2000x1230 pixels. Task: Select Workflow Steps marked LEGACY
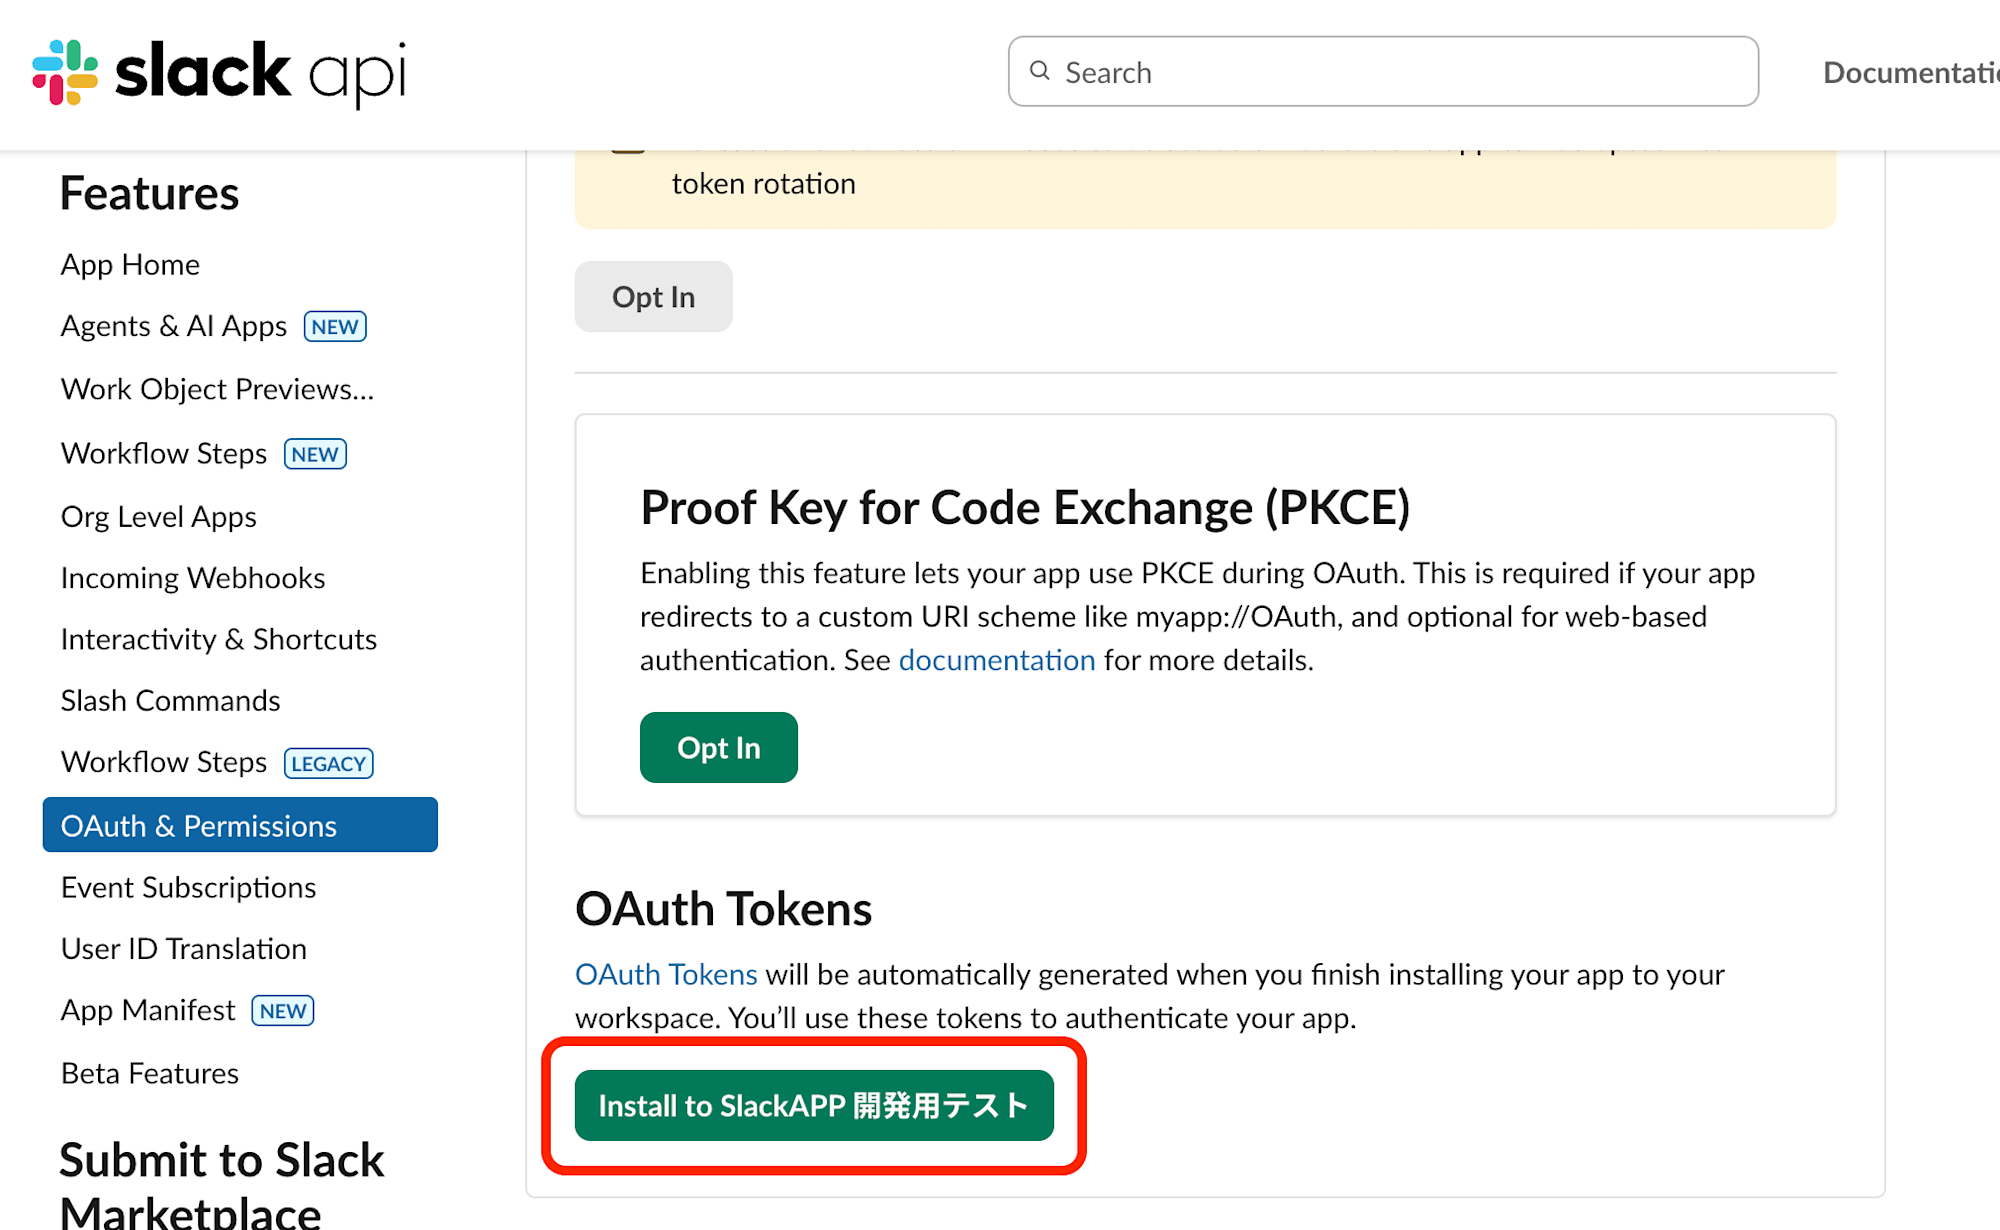coord(164,763)
